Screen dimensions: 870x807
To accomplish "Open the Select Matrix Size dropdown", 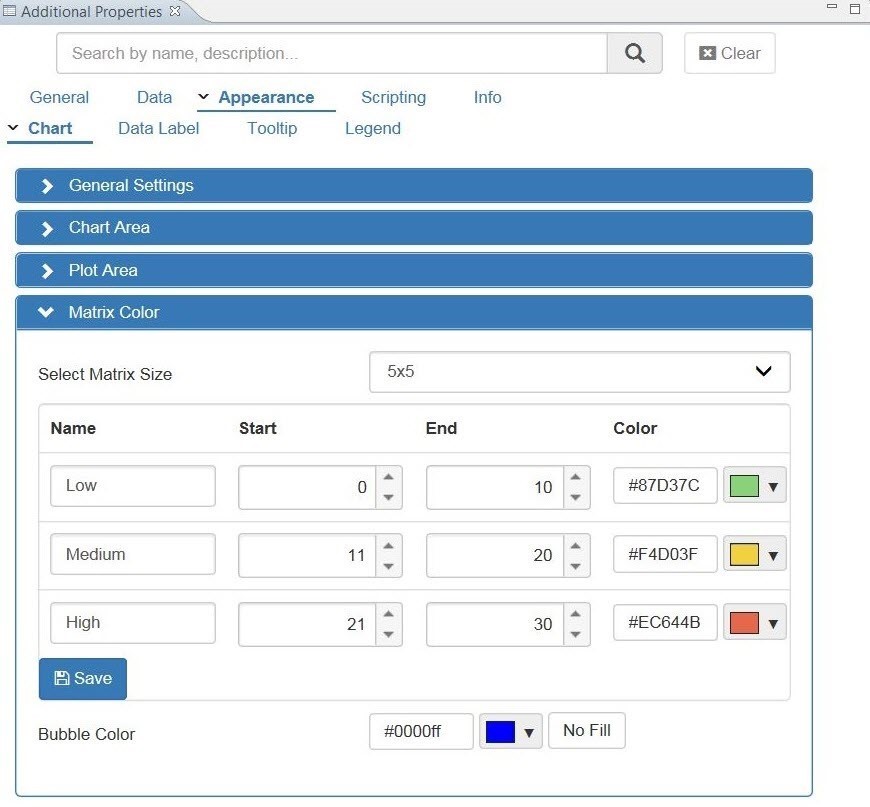I will tap(579, 372).
